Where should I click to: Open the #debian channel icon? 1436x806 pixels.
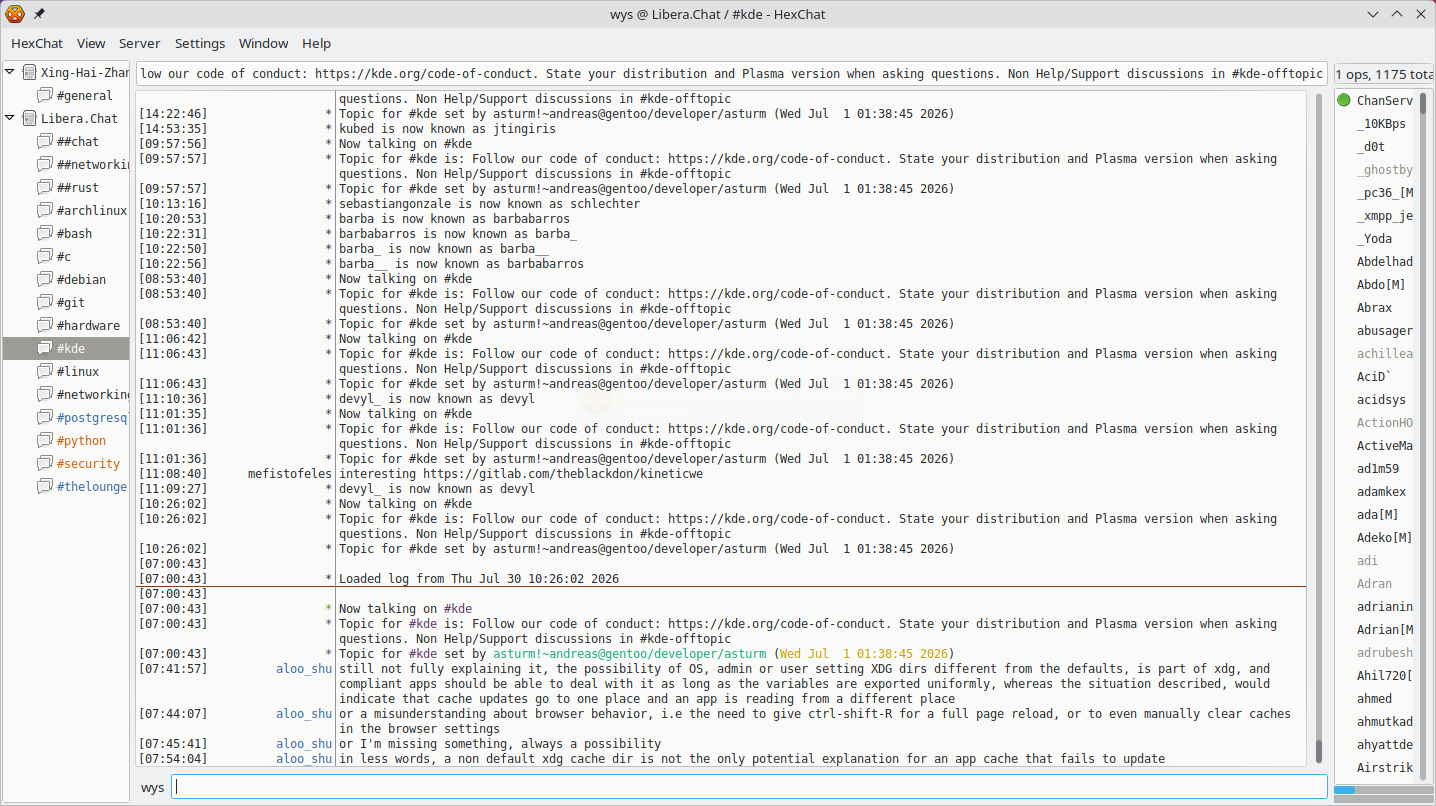44,280
